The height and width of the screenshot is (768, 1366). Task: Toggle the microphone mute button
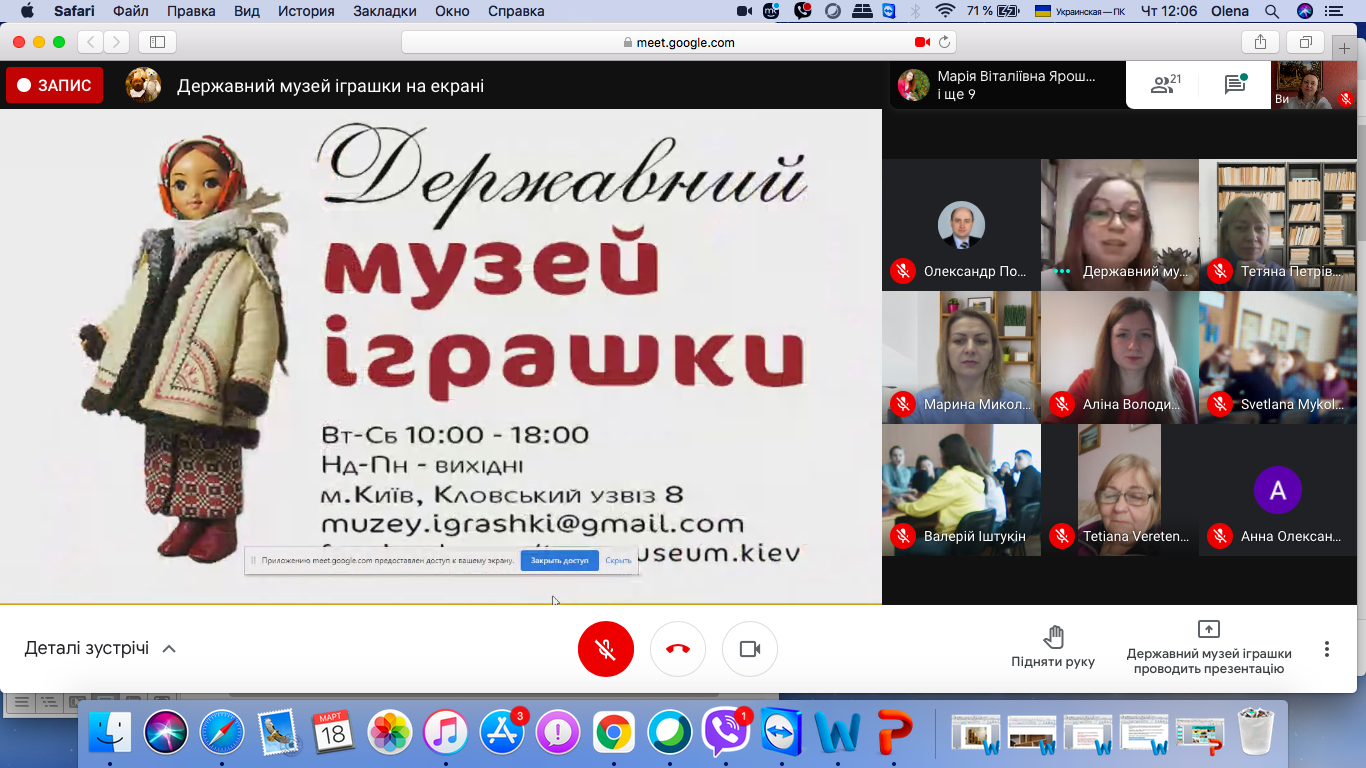point(606,649)
